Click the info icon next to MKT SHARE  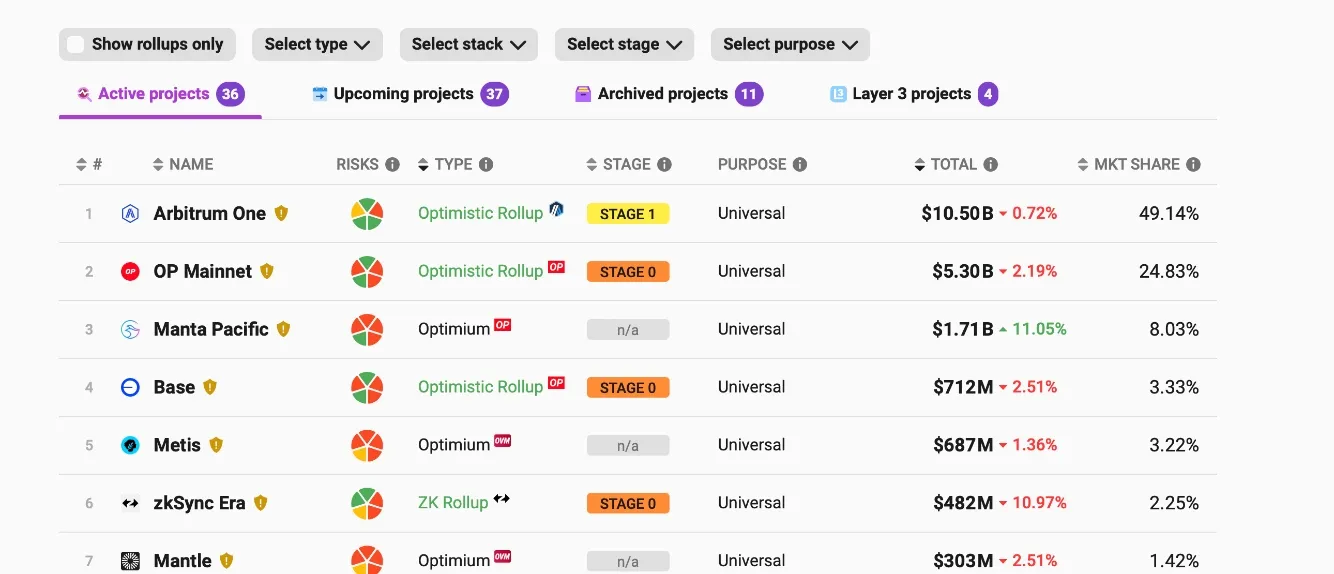pos(1193,165)
